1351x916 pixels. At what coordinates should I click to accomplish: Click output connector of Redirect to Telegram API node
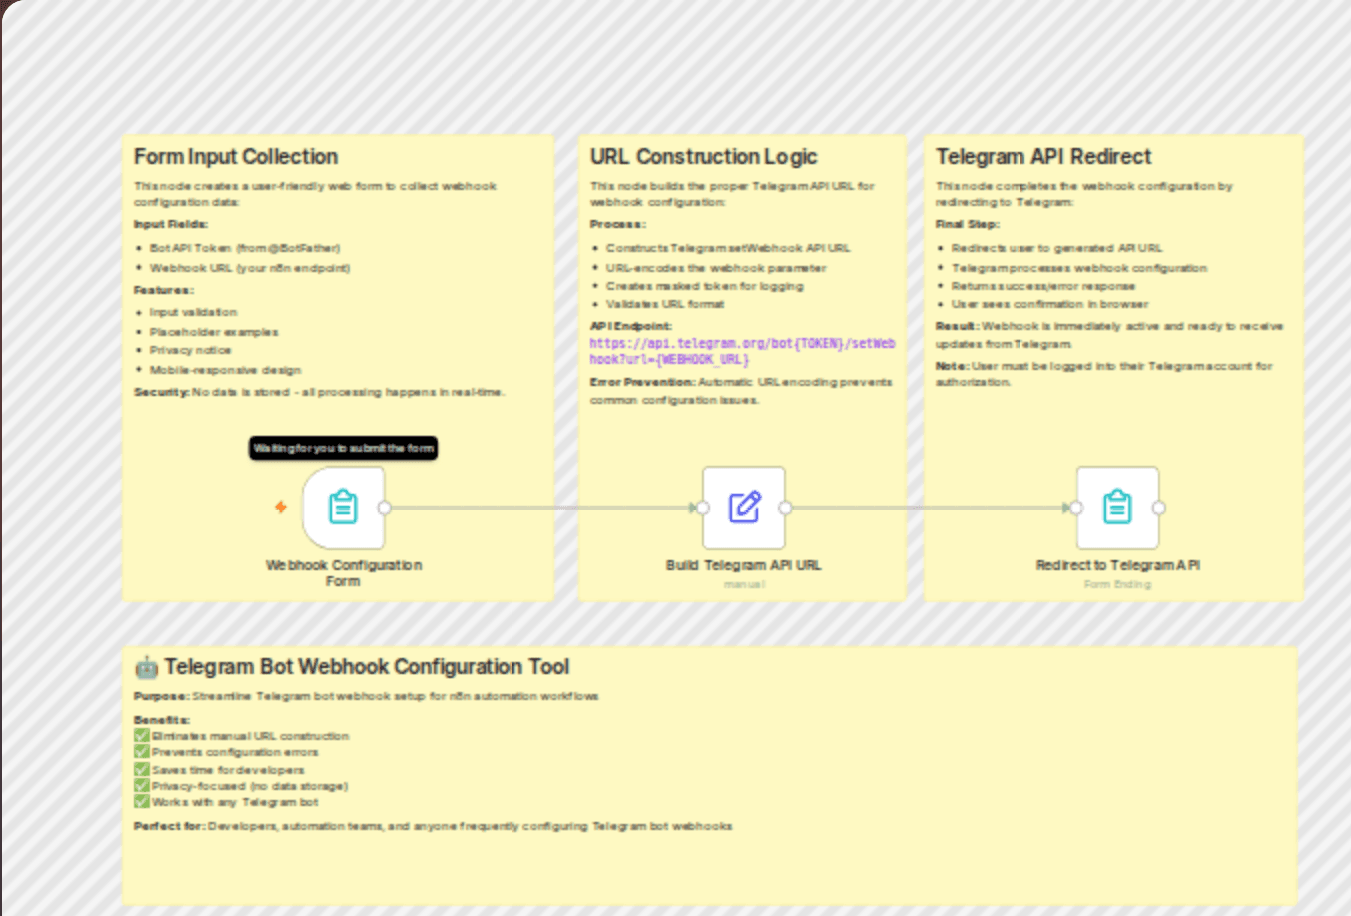pyautogui.click(x=1159, y=508)
